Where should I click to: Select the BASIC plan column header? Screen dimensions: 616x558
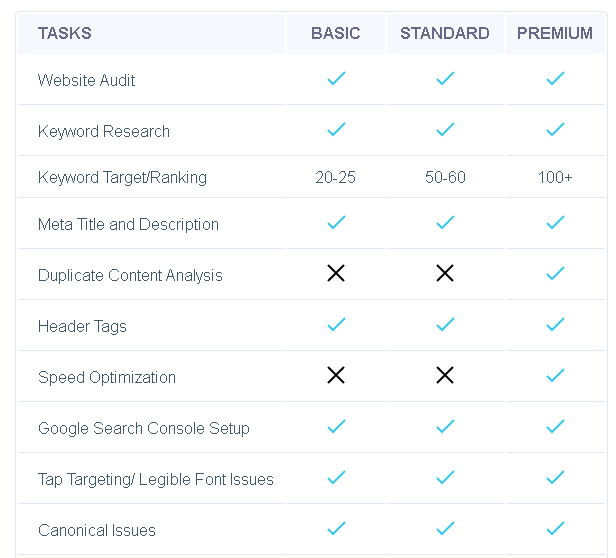click(336, 33)
